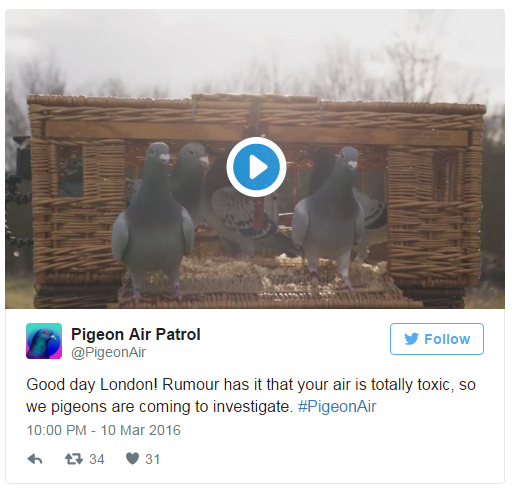Screen dimensions: 514x492
Task: Click the 10 Mar 2016 date text
Action: click(140, 430)
